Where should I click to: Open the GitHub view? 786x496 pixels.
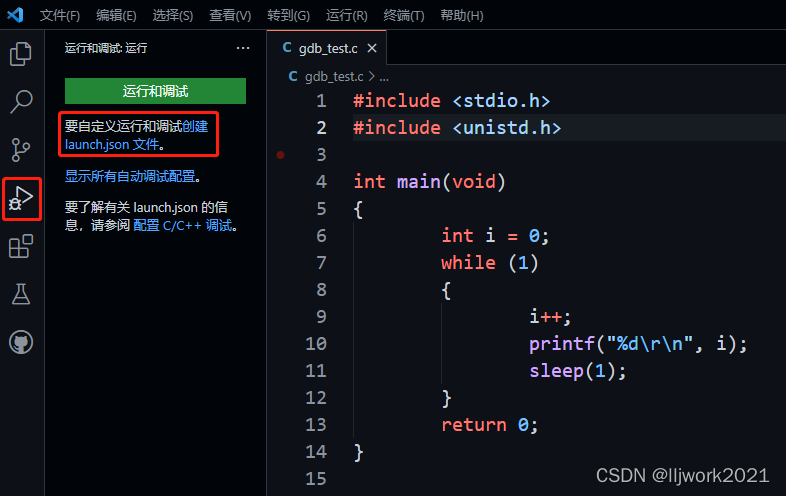[x=21, y=343]
